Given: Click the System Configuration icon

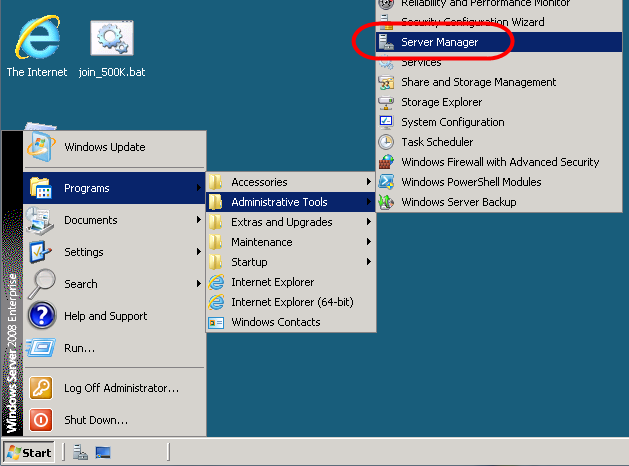Looking at the screenshot, I should (x=386, y=122).
